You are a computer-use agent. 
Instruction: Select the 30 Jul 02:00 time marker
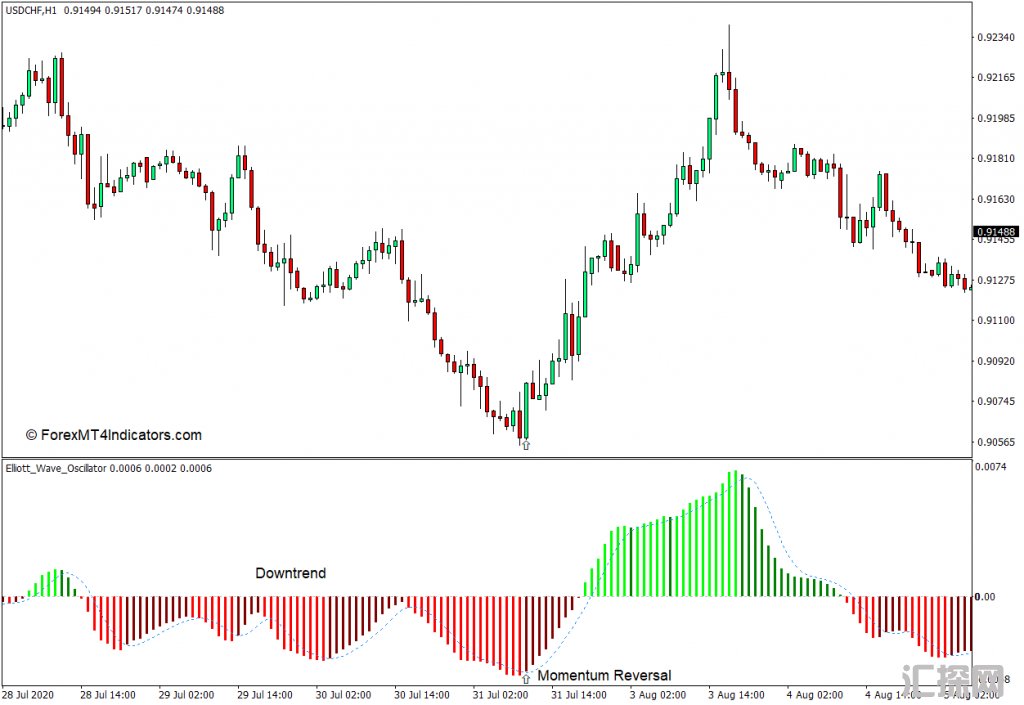point(343,694)
